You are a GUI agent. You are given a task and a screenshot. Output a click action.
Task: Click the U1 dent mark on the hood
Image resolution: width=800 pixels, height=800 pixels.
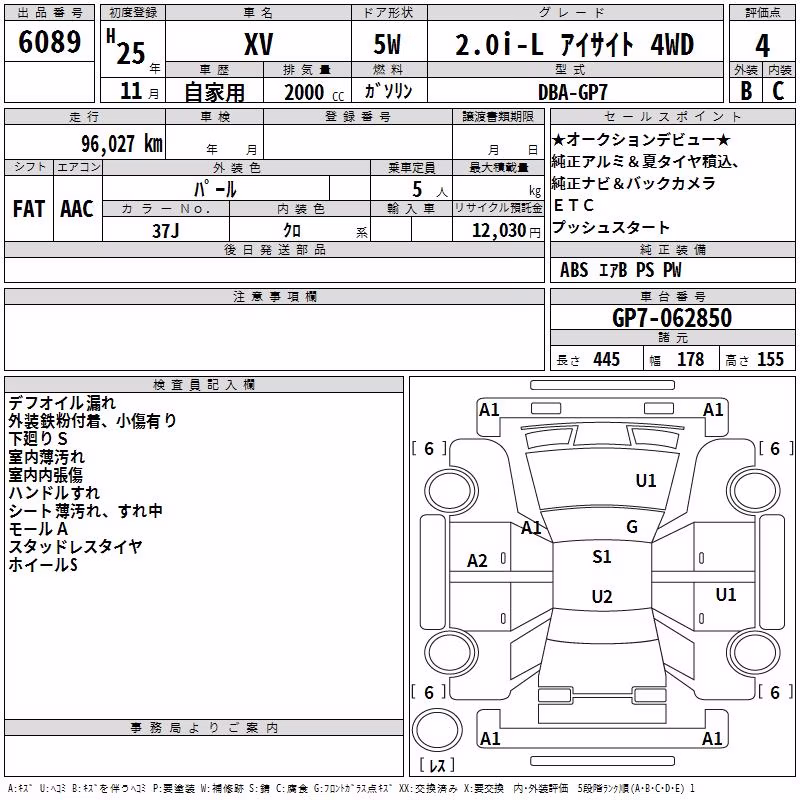(646, 481)
